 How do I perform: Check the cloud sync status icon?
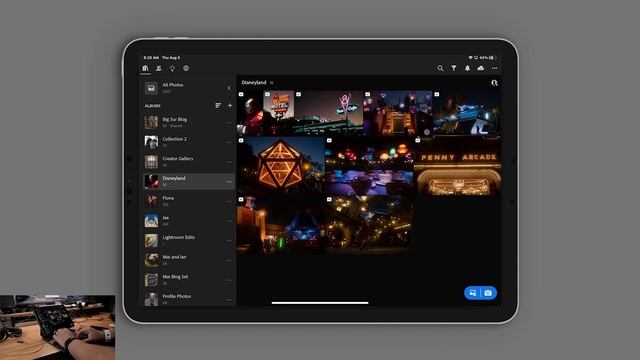click(x=481, y=68)
